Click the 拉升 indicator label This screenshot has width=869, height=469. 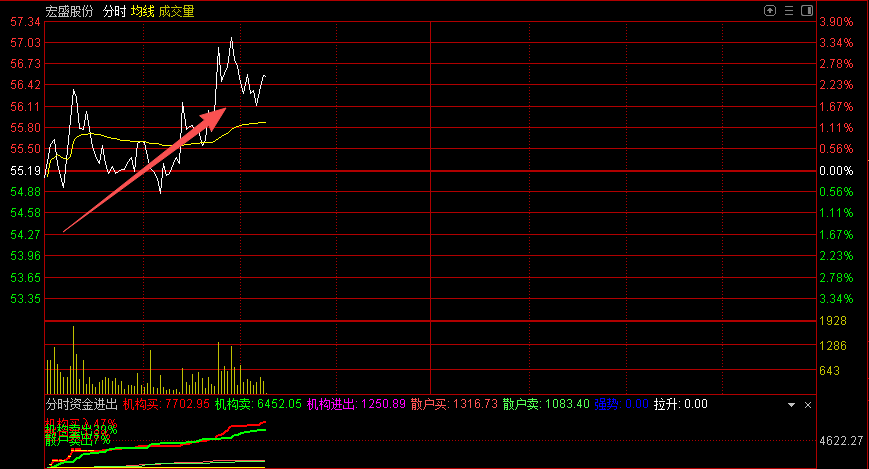680,405
